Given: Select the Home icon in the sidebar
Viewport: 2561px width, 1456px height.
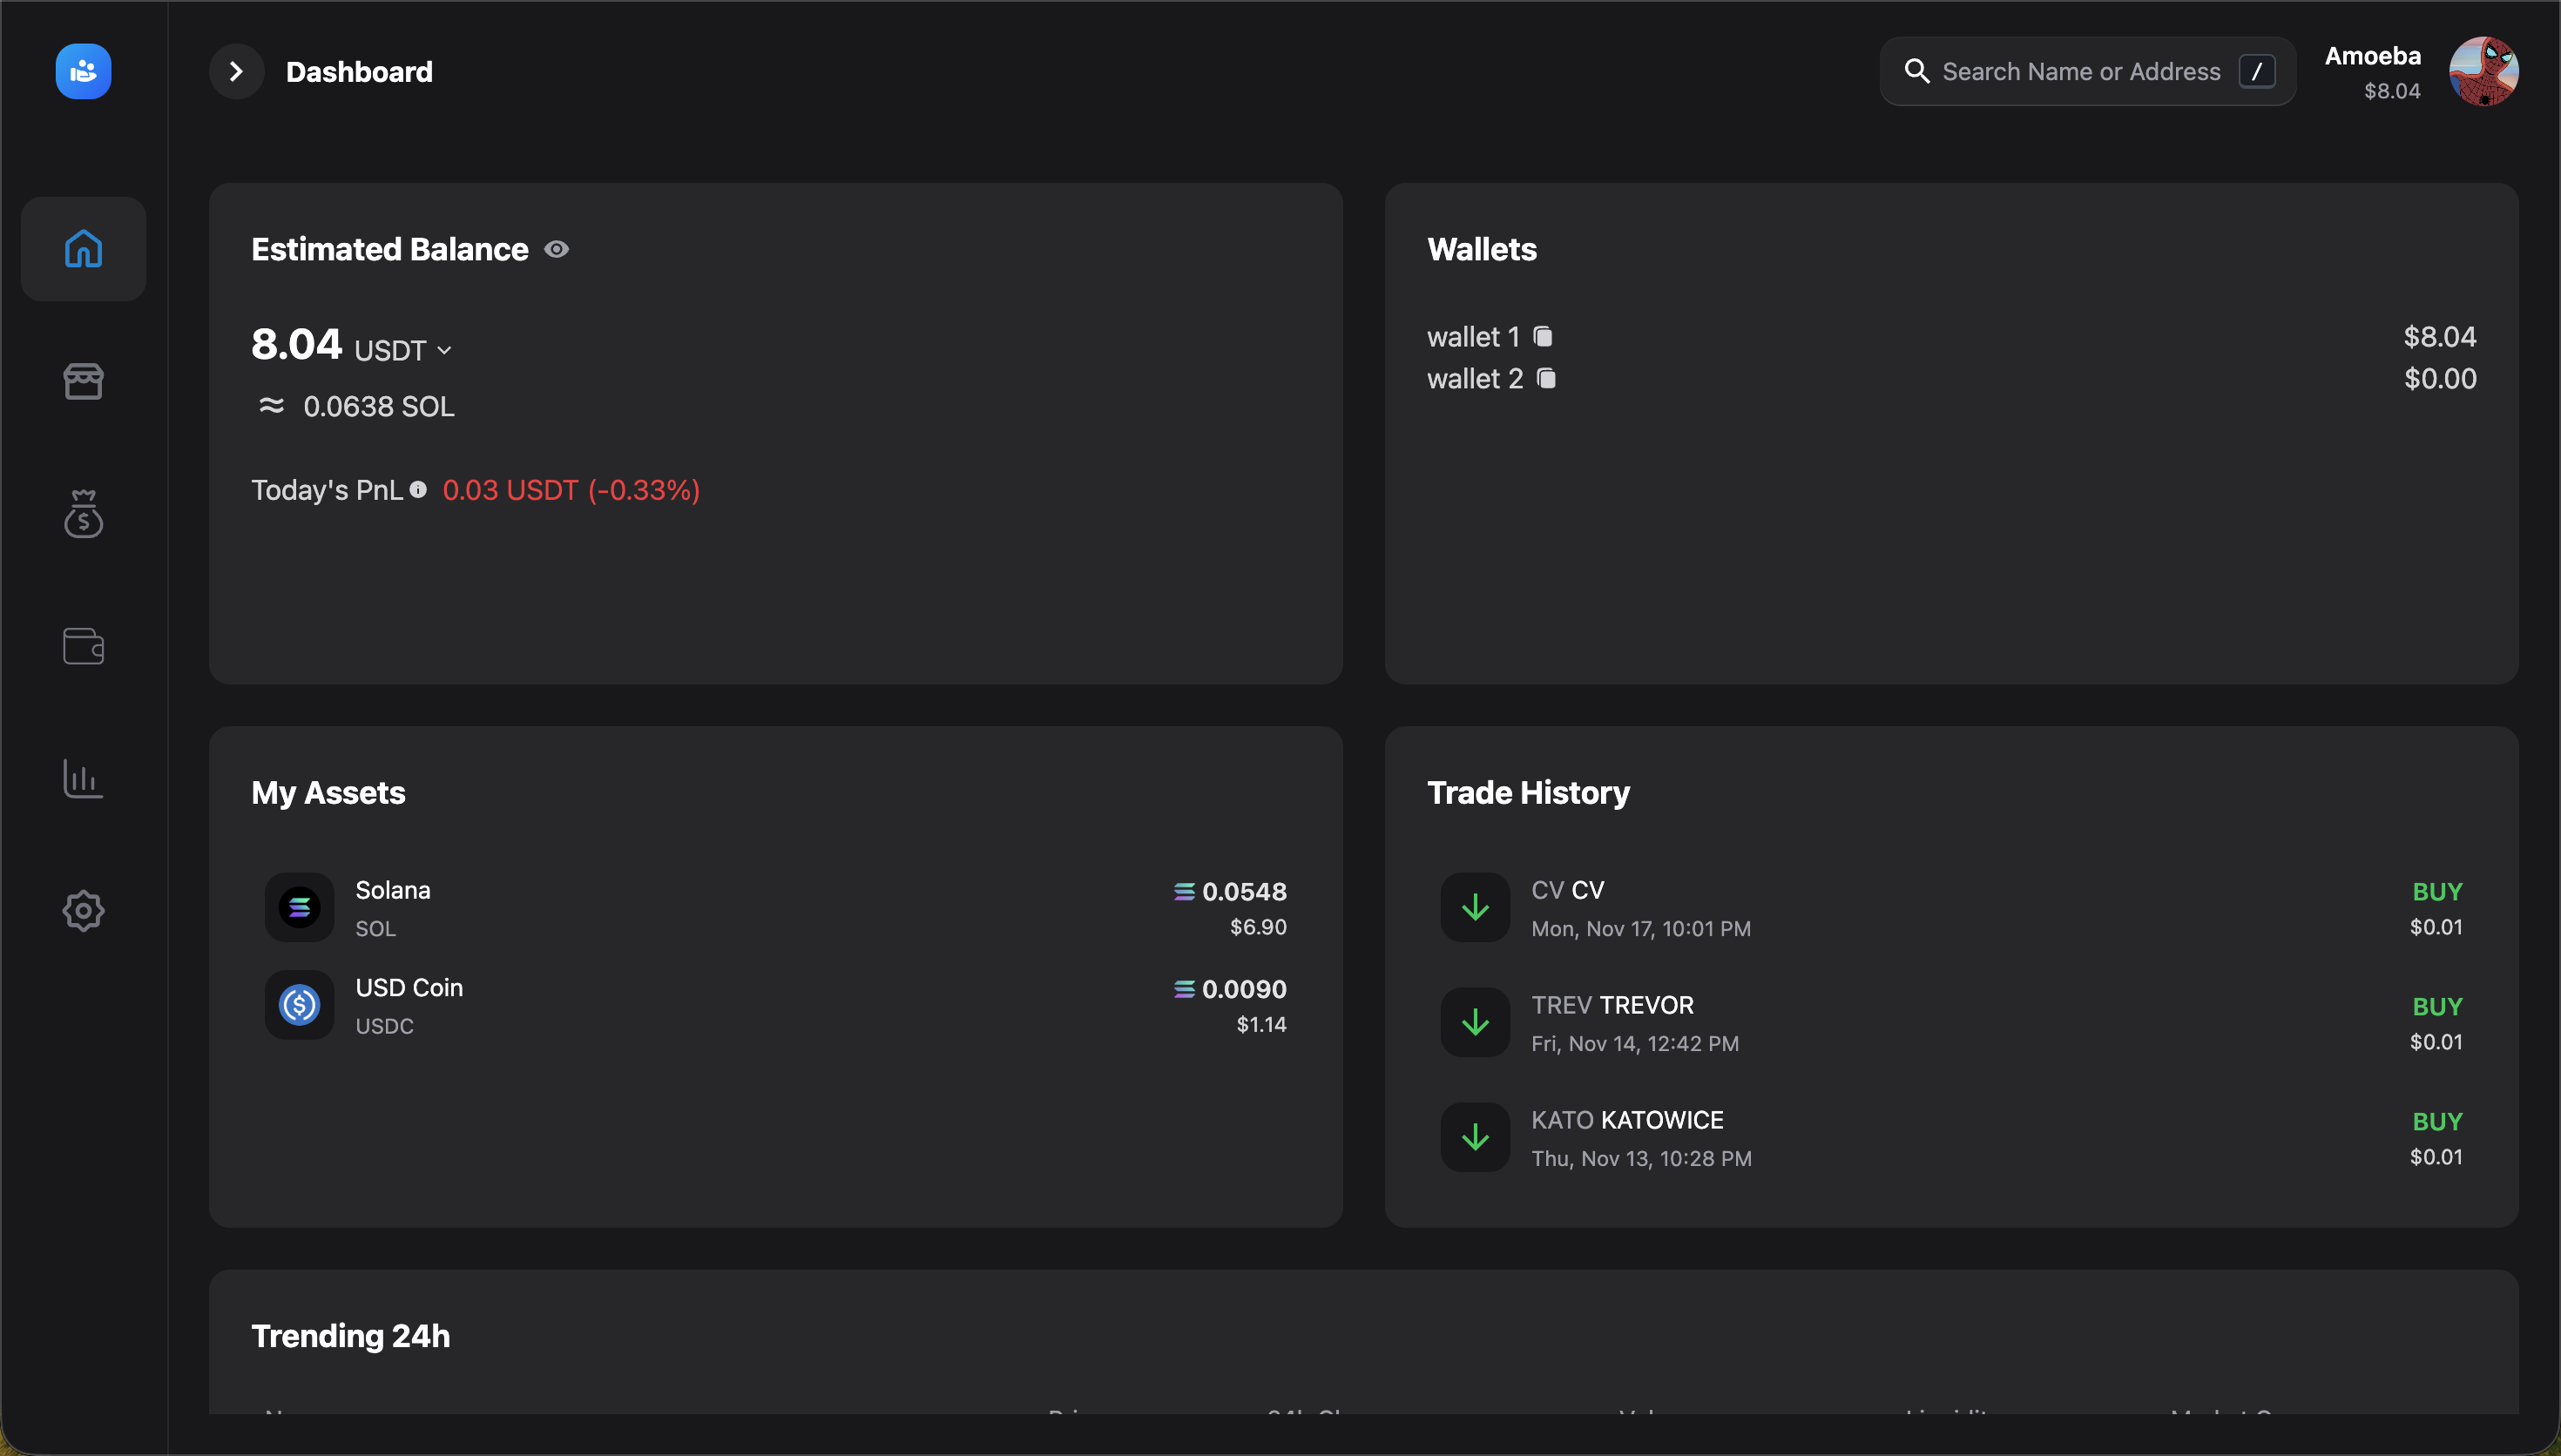Looking at the screenshot, I should tap(83, 248).
